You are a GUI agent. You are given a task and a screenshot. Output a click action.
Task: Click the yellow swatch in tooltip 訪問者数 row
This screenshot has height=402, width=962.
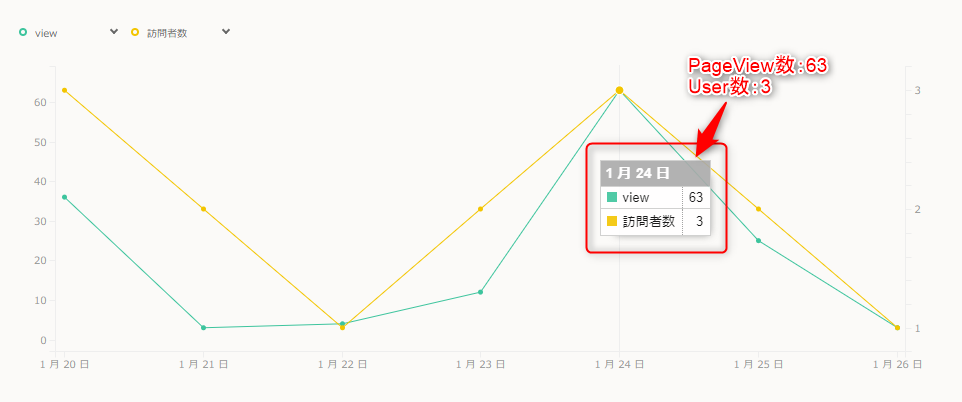[x=612, y=222]
